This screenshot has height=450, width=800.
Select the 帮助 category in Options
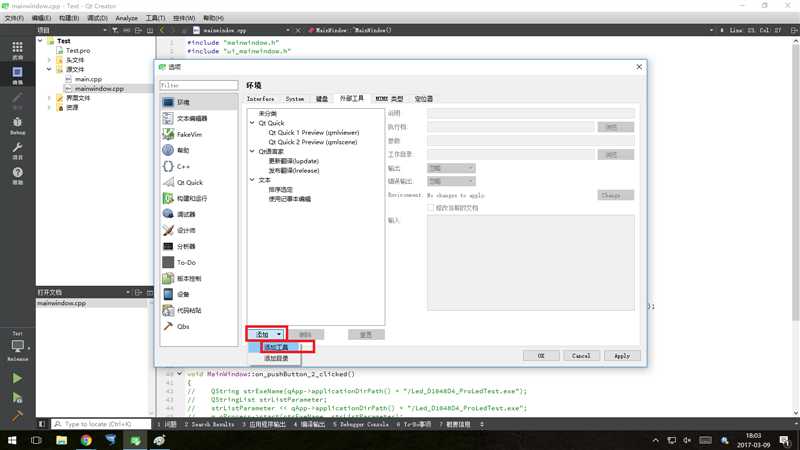(198, 150)
